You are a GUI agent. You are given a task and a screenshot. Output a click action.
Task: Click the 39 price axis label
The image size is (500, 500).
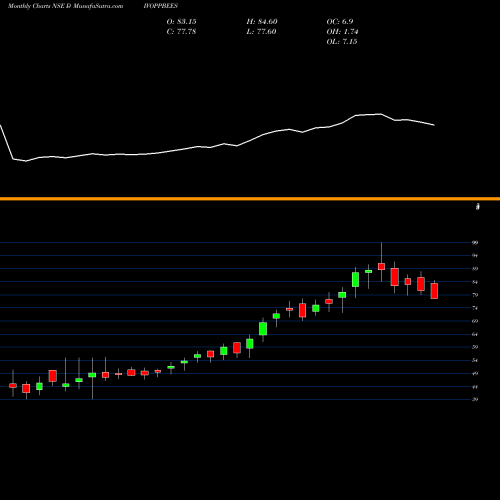(475, 399)
